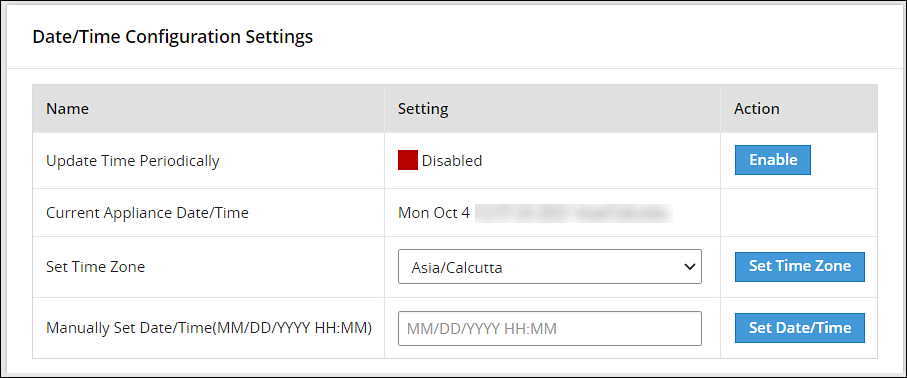Click the Name column header

pyautogui.click(x=68, y=109)
